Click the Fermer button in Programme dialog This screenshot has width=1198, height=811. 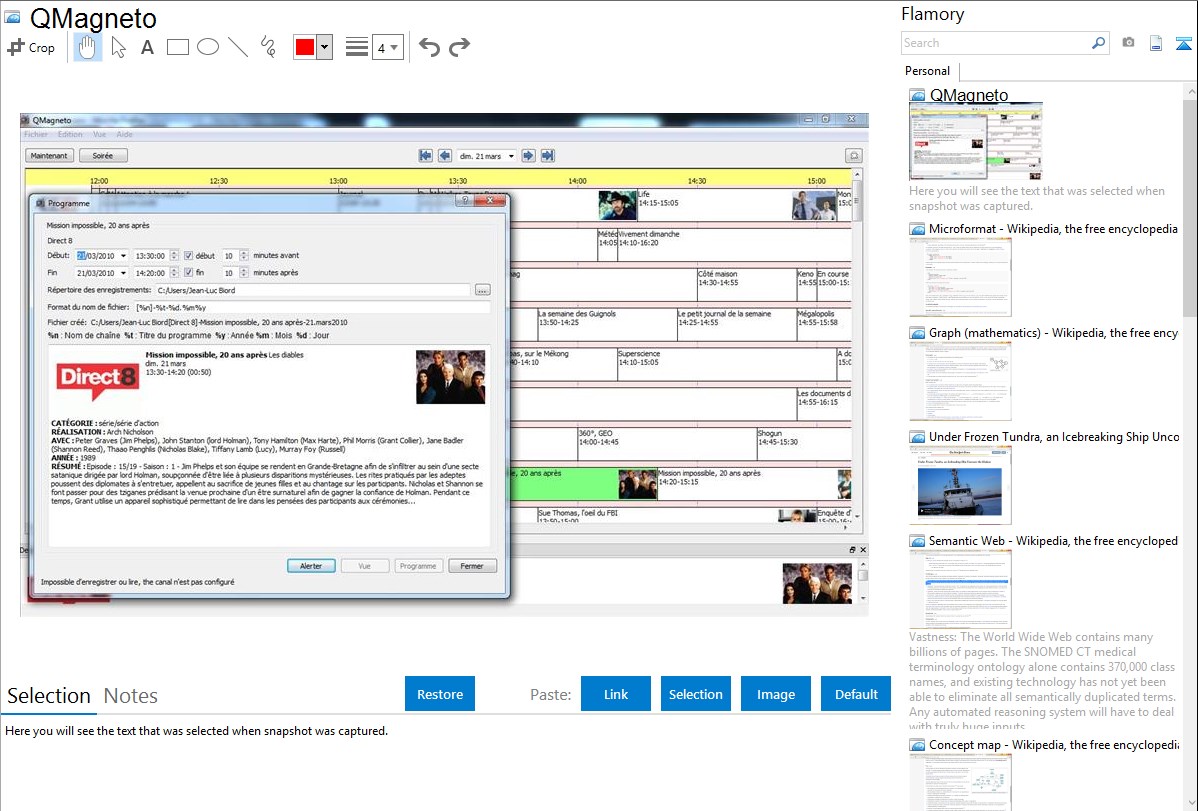click(x=472, y=566)
